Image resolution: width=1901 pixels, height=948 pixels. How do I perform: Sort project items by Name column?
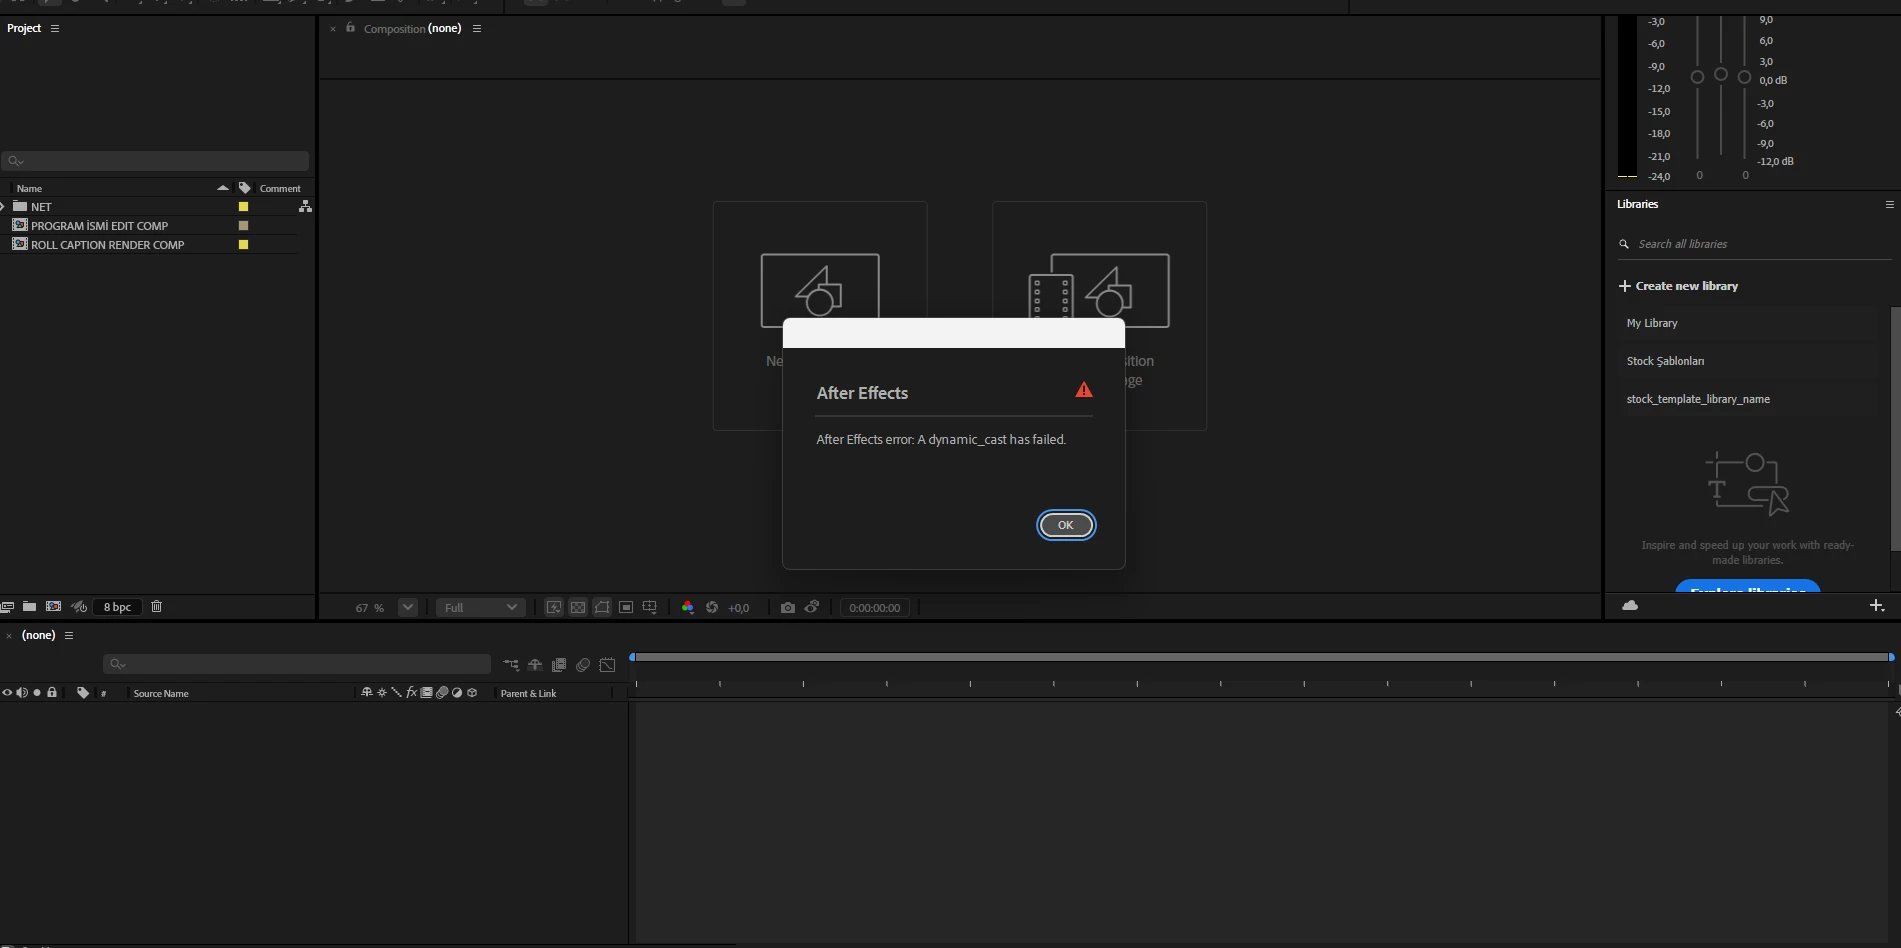[x=30, y=188]
